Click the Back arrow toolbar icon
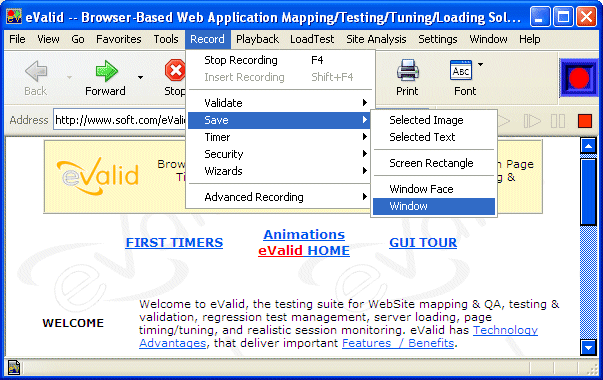This screenshot has width=603, height=380. 36,71
